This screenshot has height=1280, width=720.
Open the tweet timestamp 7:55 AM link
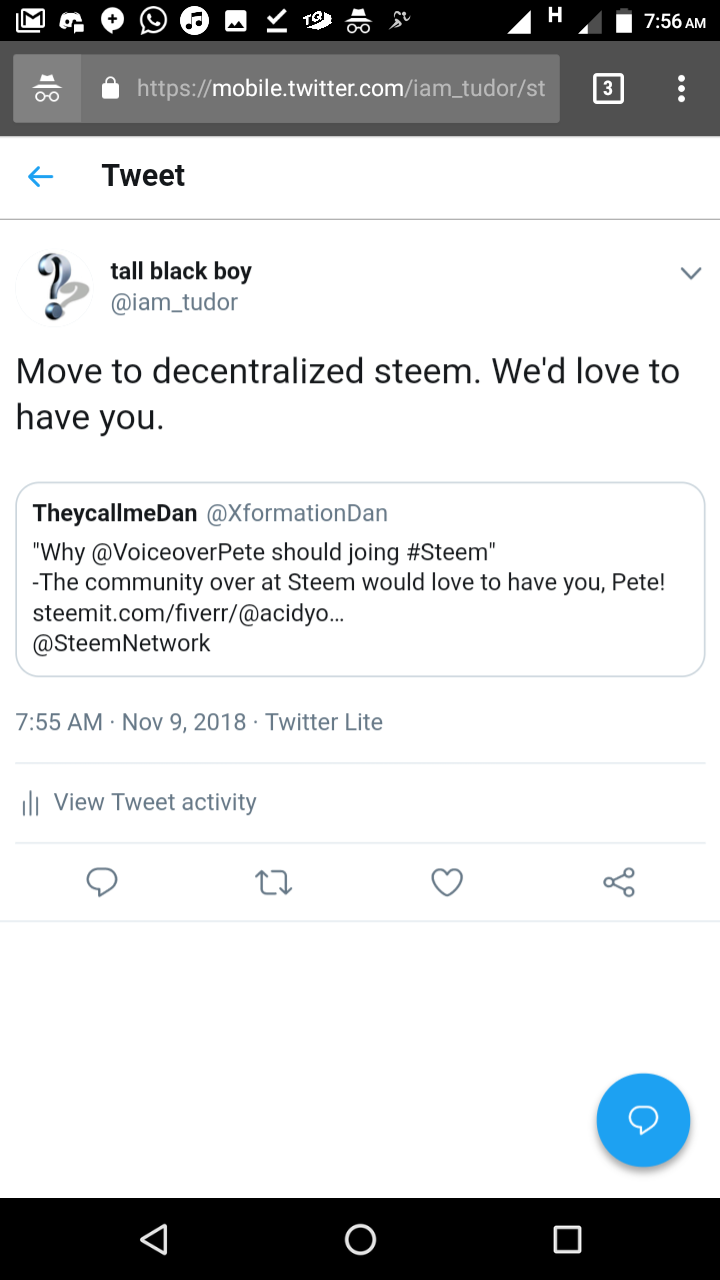pyautogui.click(x=59, y=722)
